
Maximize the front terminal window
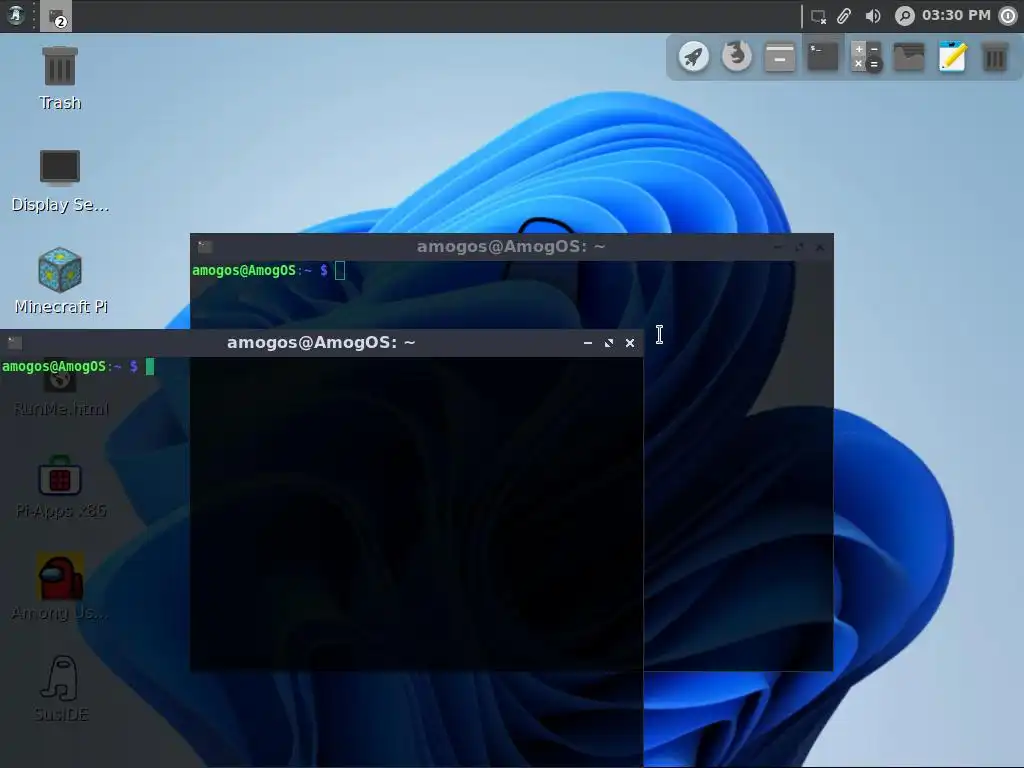tap(609, 343)
